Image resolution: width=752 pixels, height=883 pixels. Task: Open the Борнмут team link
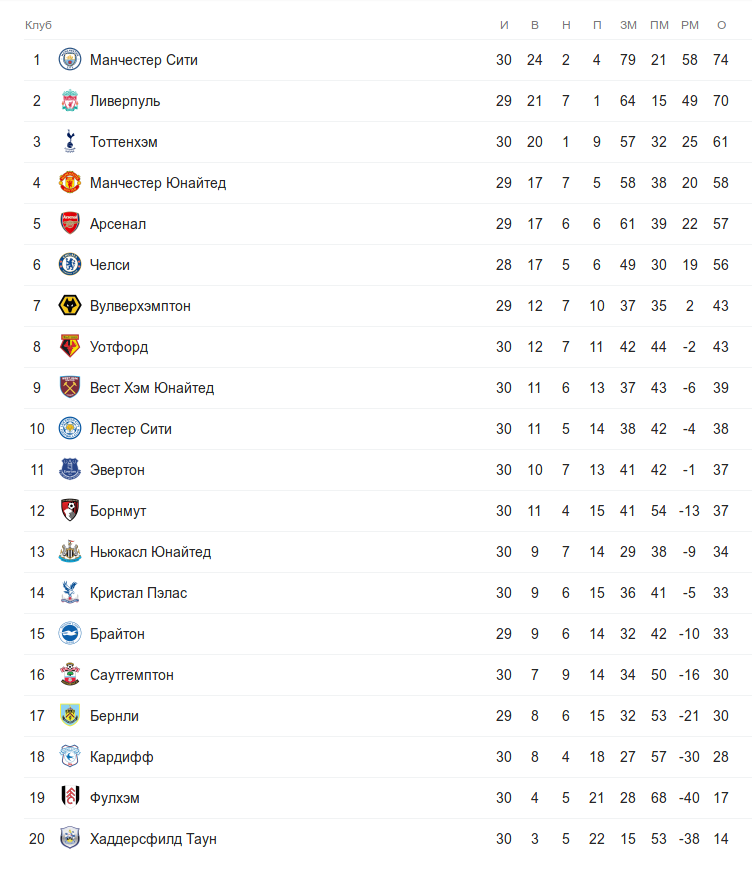[x=118, y=511]
